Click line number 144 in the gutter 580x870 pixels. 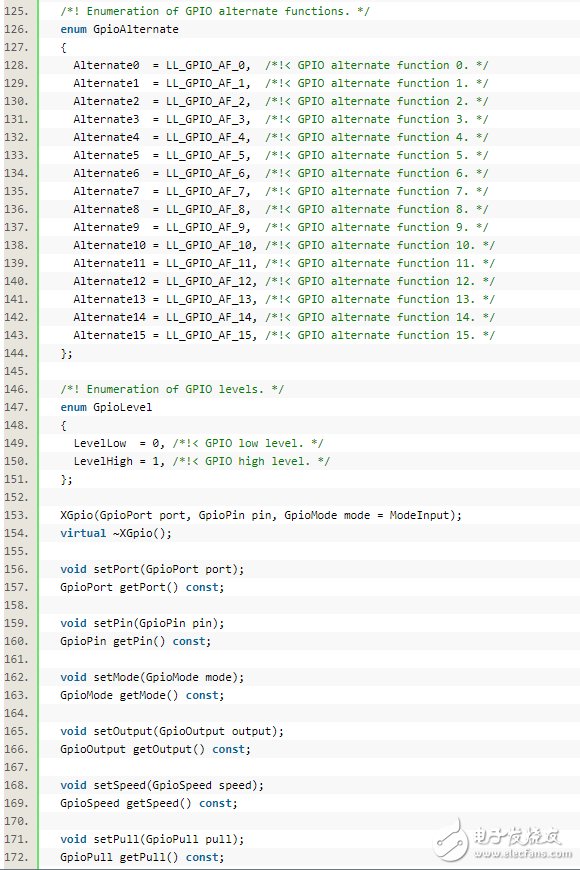[16, 353]
